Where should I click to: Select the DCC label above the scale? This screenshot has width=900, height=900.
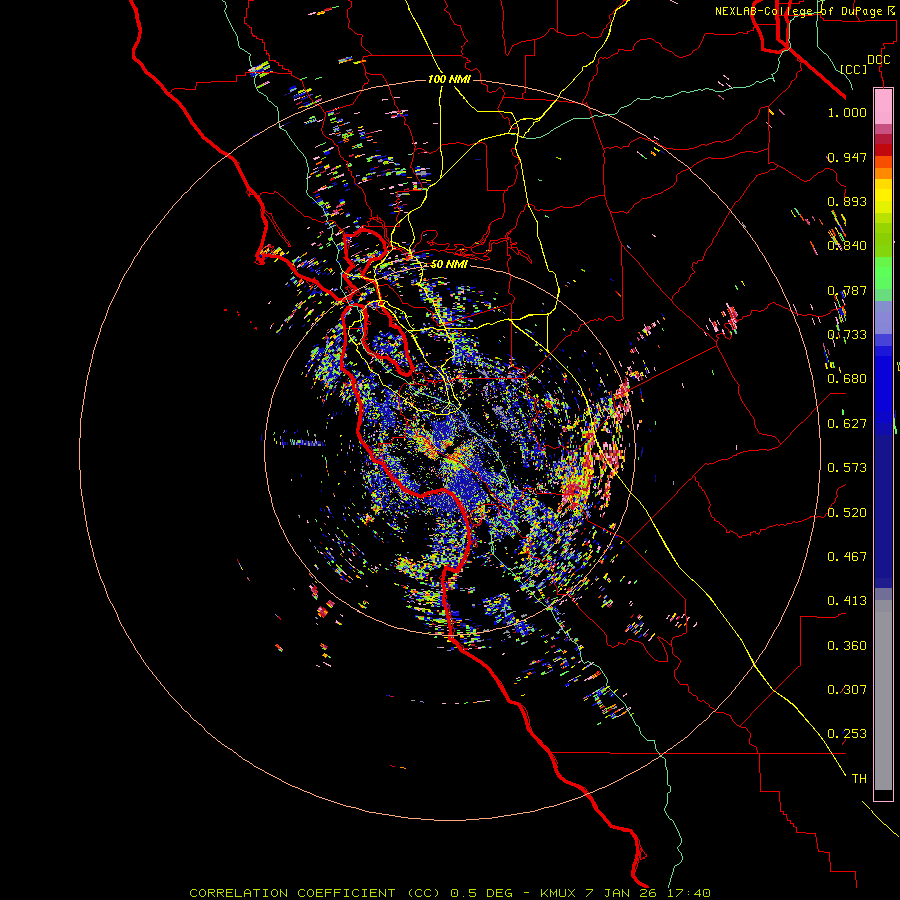pos(878,60)
